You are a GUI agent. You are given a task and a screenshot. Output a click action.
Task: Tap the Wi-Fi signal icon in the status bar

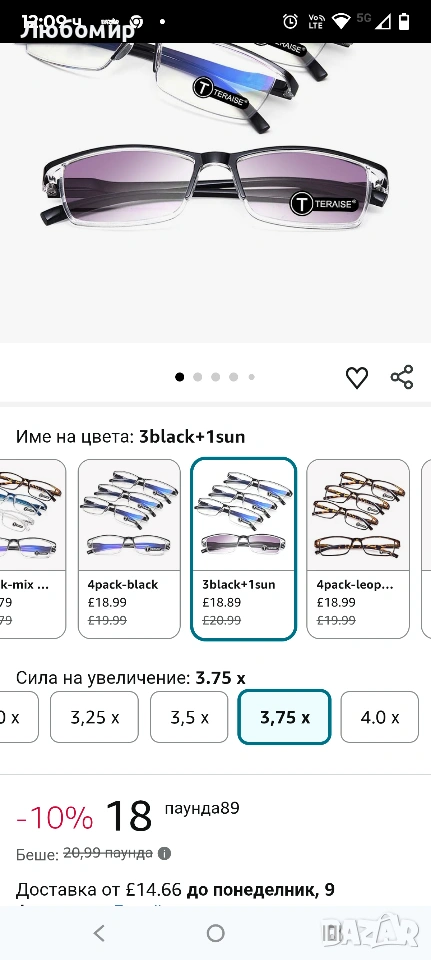[x=340, y=21]
